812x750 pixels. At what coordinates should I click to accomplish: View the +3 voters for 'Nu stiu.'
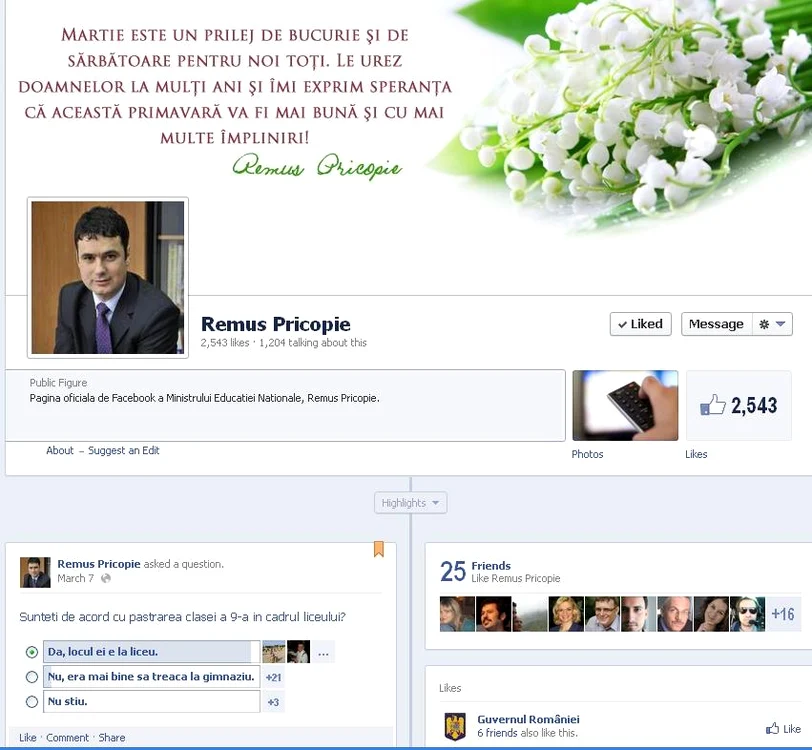273,702
